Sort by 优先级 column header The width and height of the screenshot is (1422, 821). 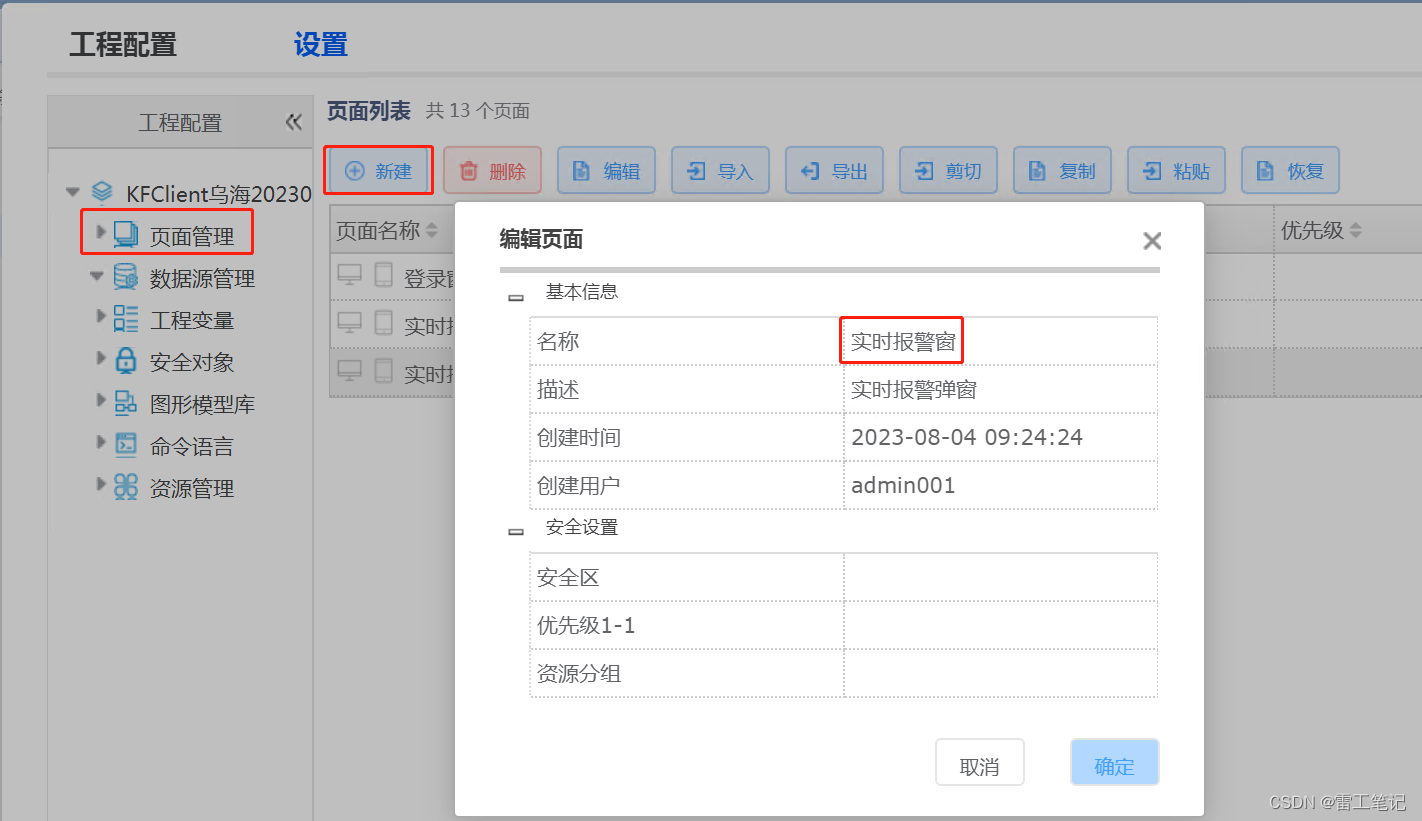point(1321,231)
